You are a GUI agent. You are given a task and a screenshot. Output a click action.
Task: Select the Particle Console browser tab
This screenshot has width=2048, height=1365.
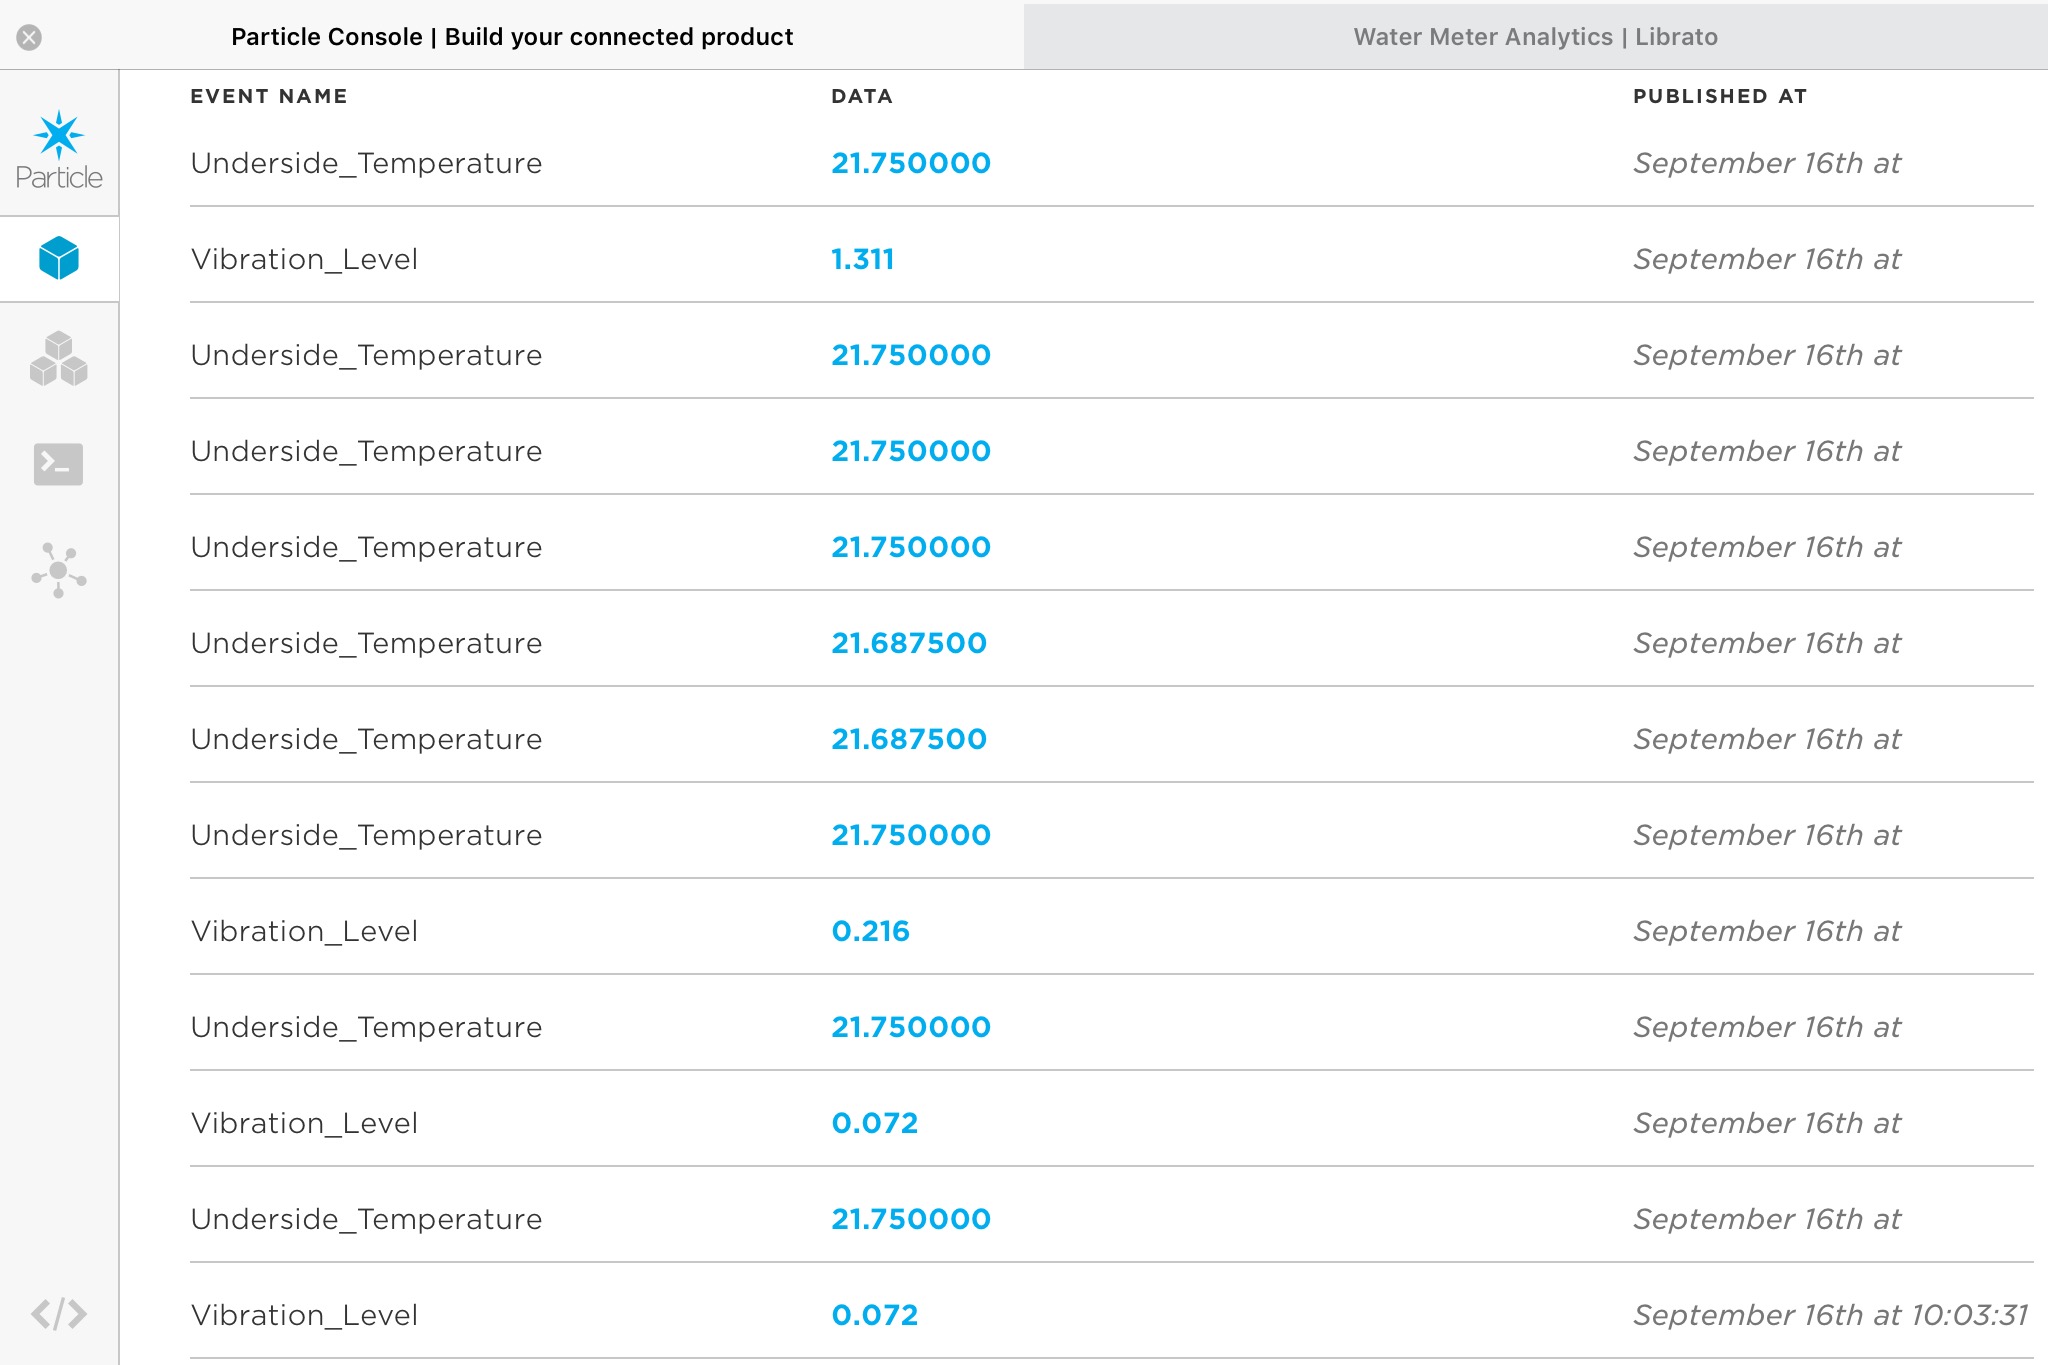[x=512, y=37]
